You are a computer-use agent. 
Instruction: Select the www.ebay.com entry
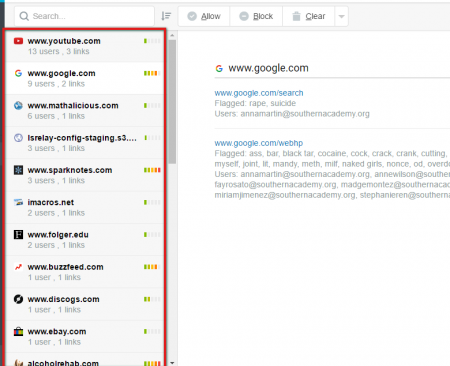pos(85,337)
